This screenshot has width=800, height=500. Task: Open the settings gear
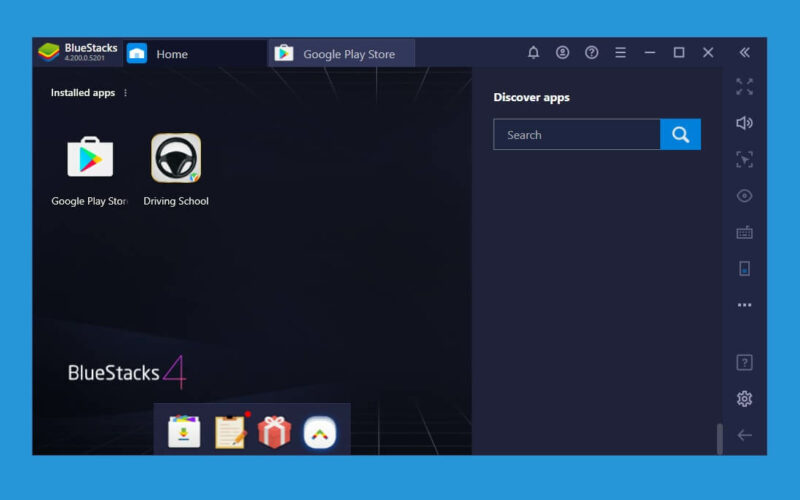coord(744,398)
